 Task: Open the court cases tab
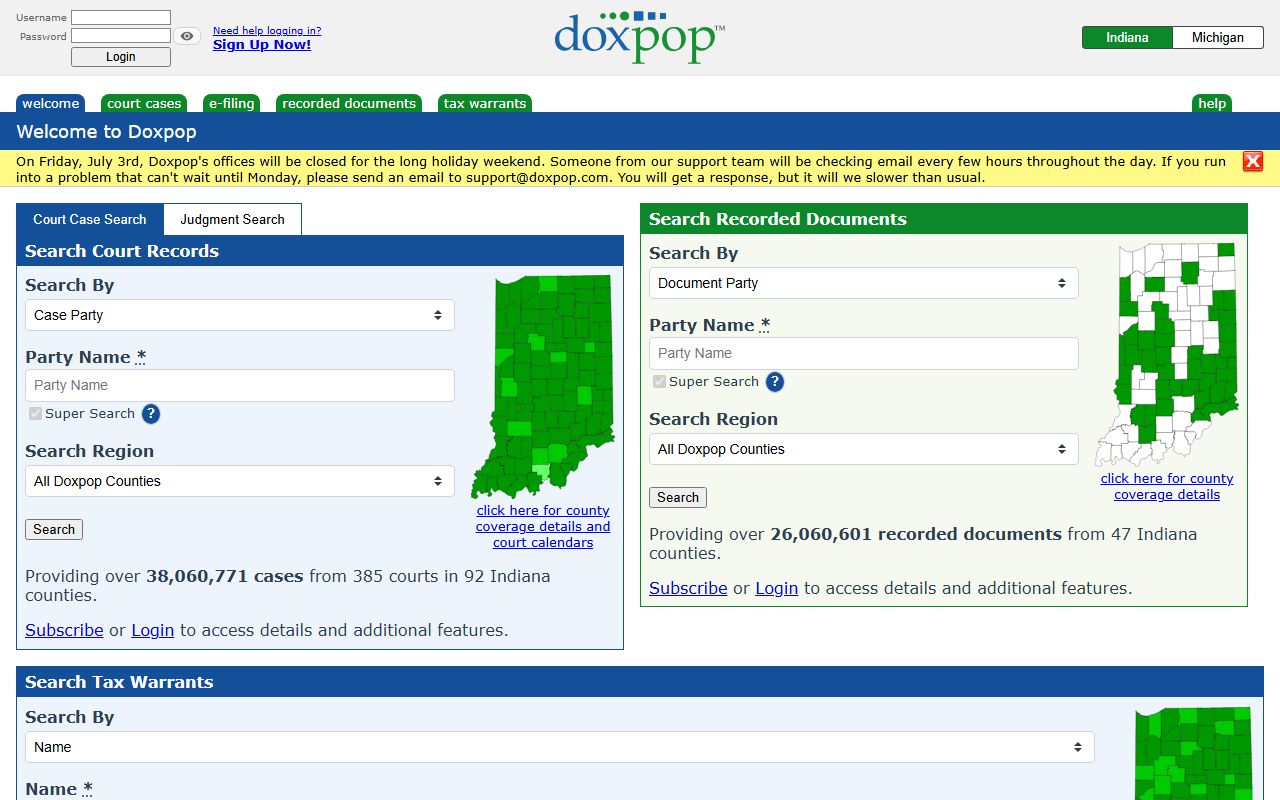(x=144, y=103)
